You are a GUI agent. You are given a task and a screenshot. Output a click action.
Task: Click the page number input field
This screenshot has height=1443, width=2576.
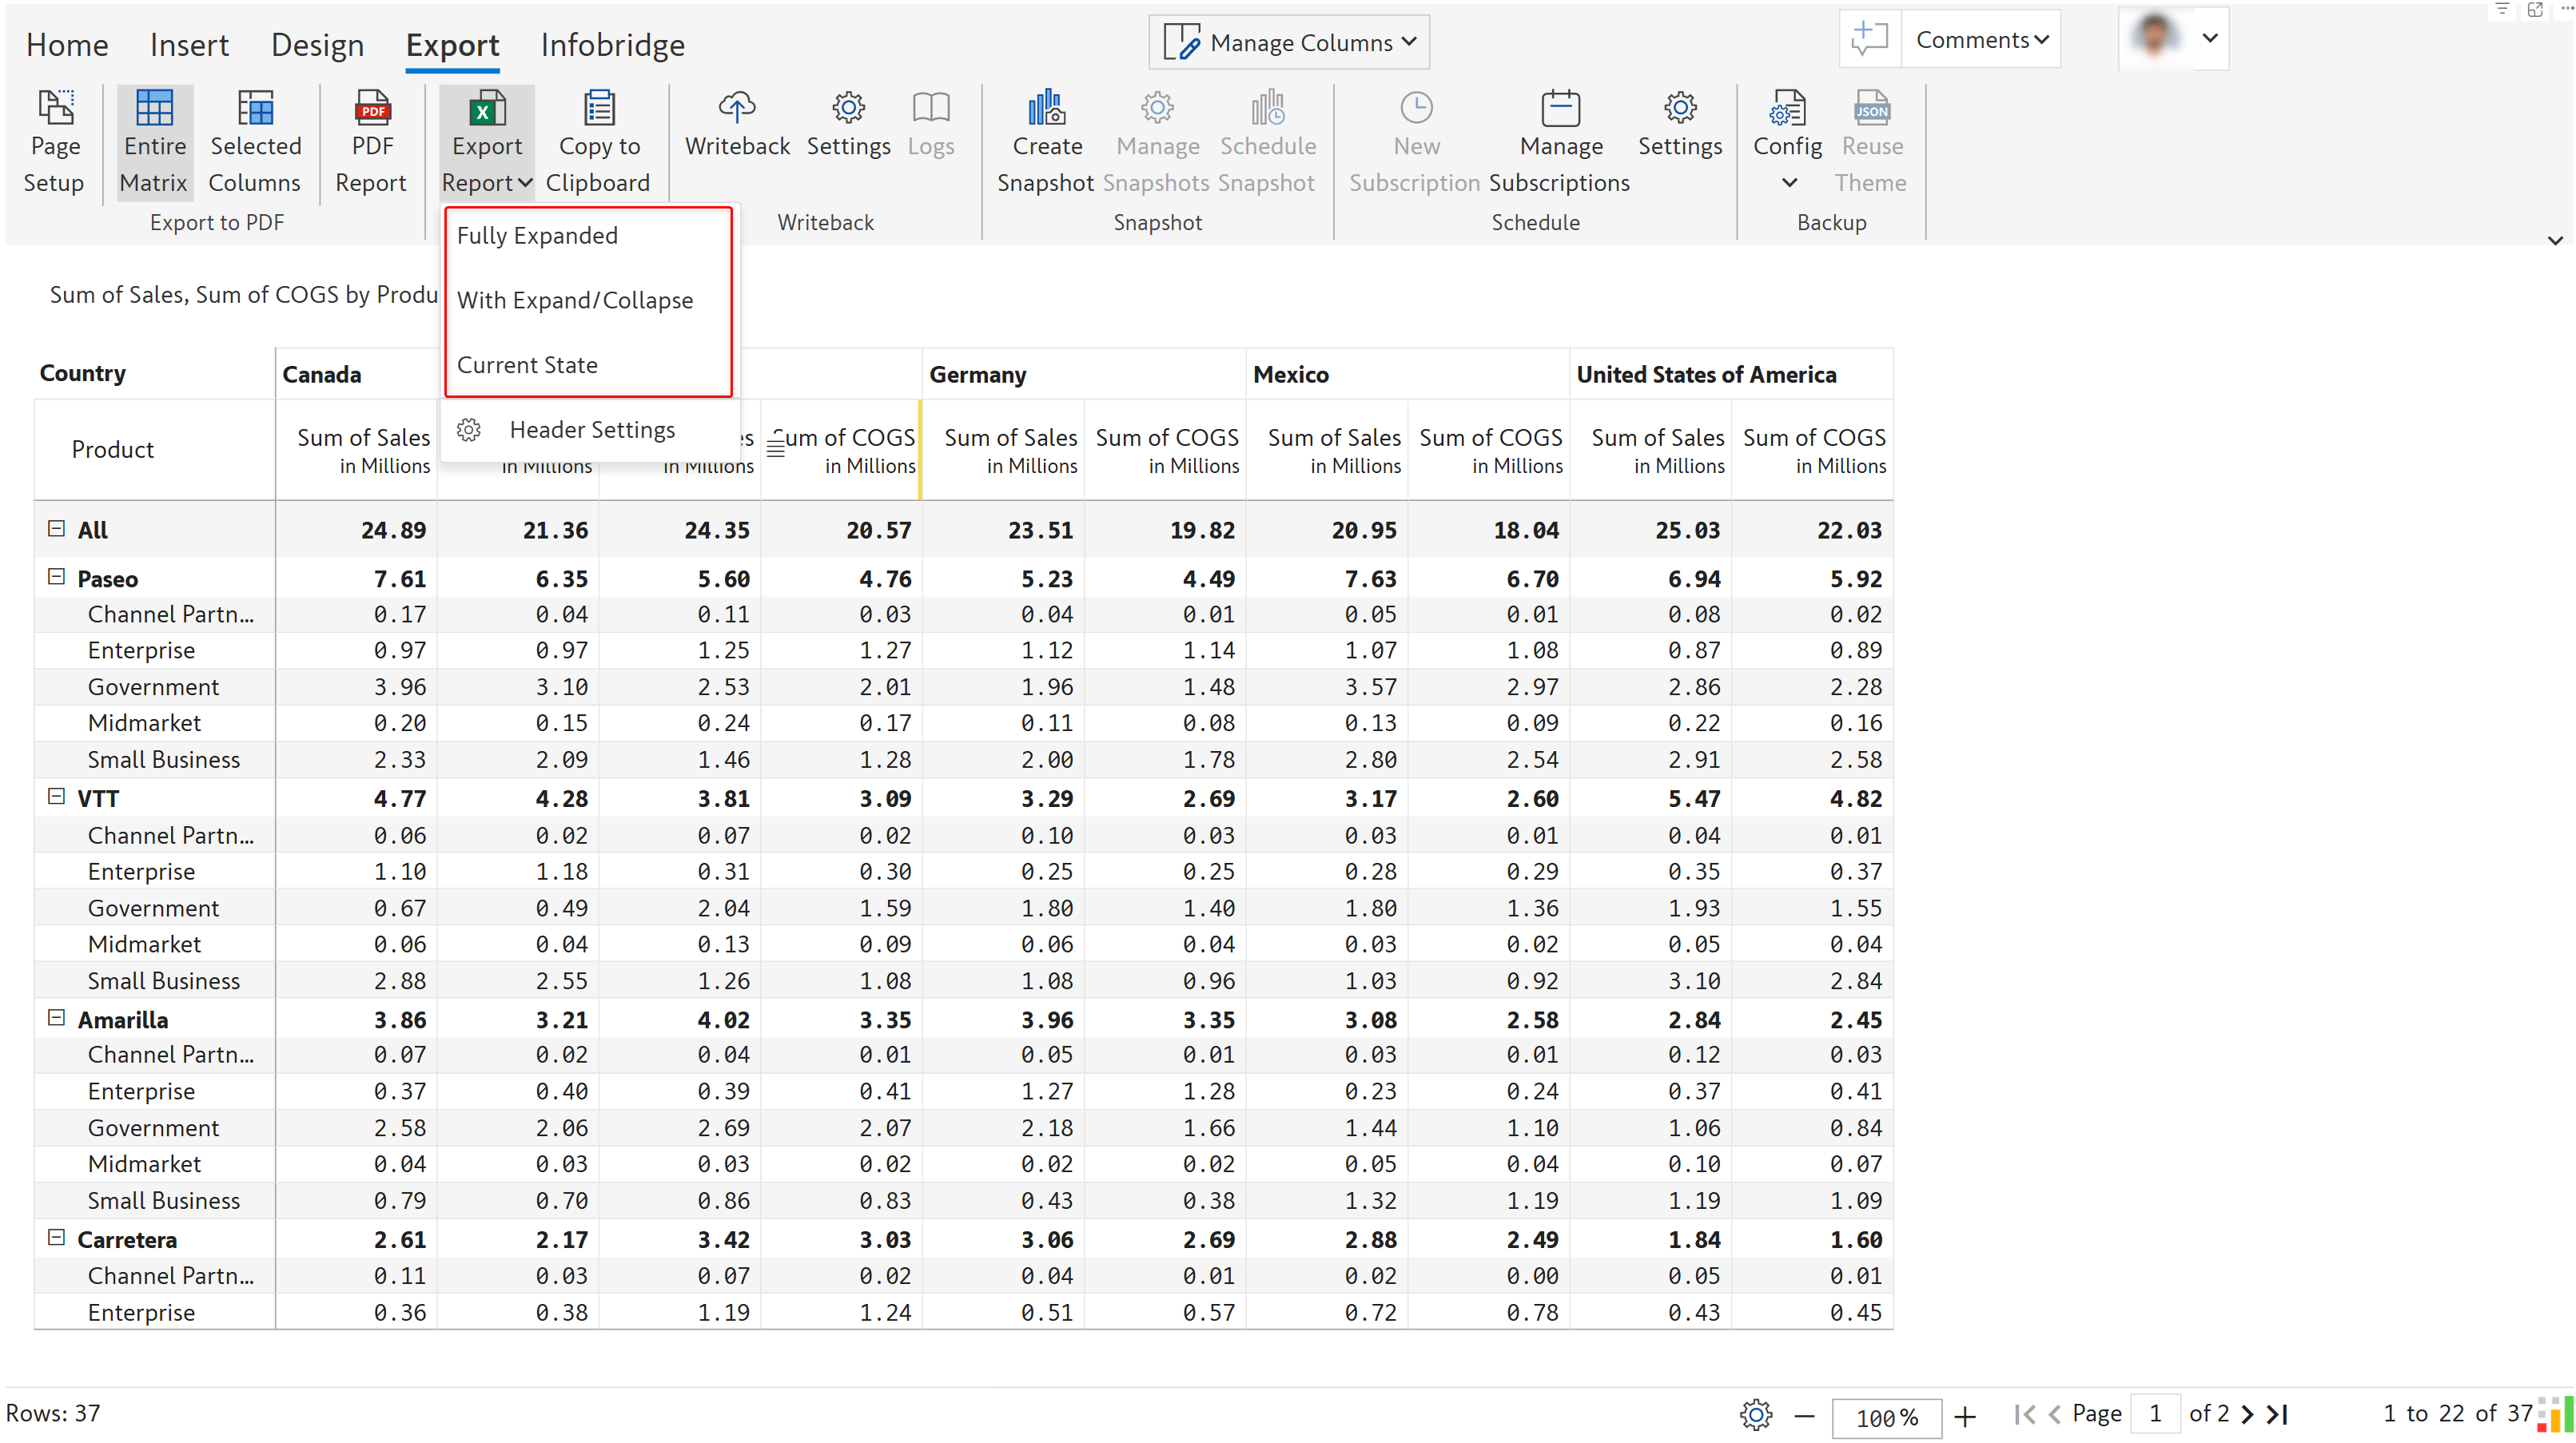[x=2155, y=1414]
